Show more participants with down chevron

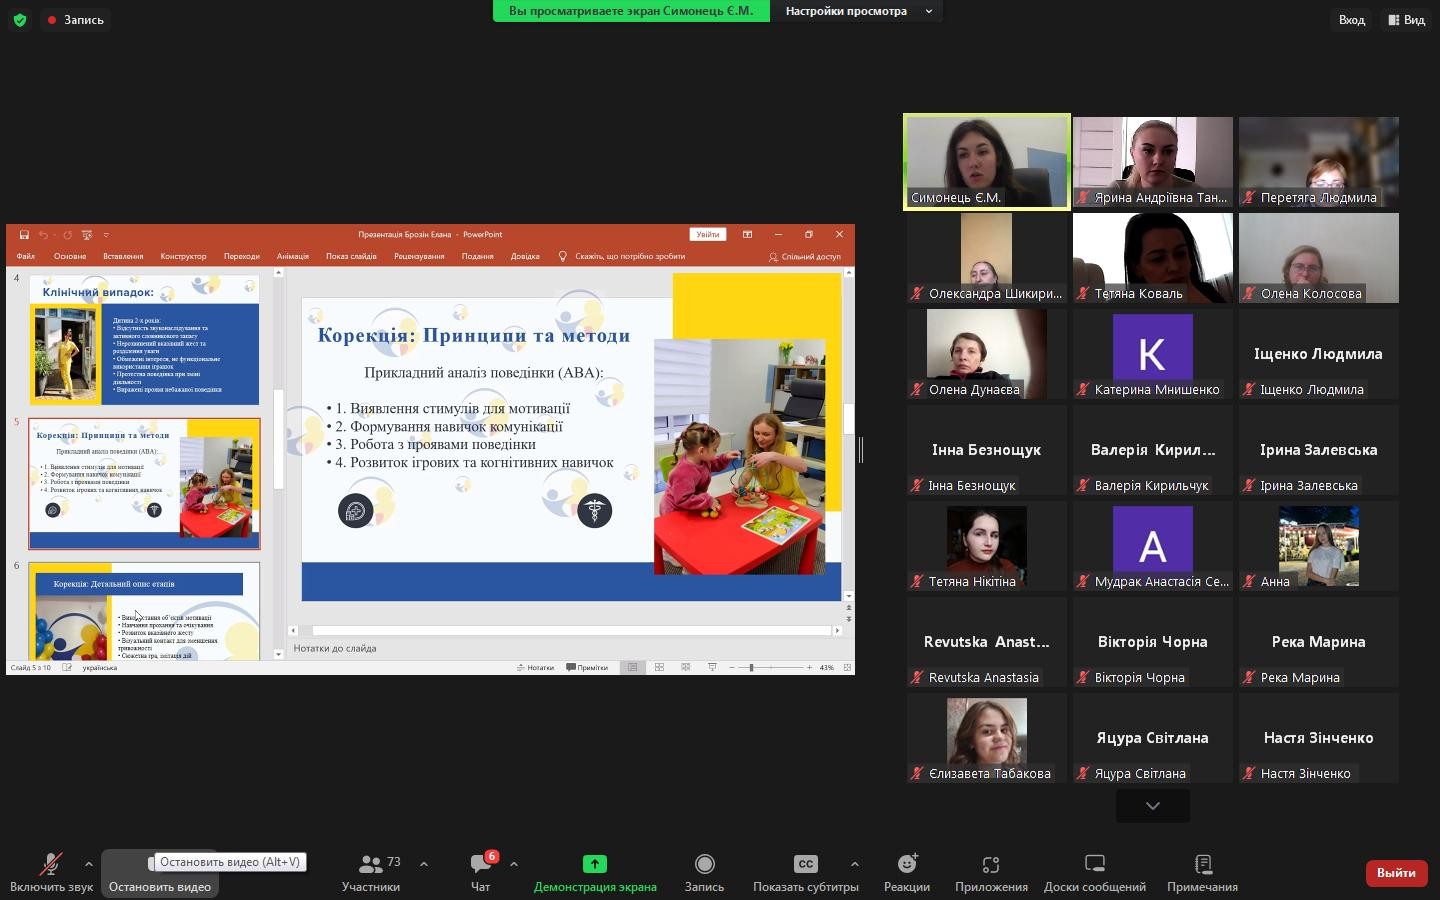[x=1153, y=806]
